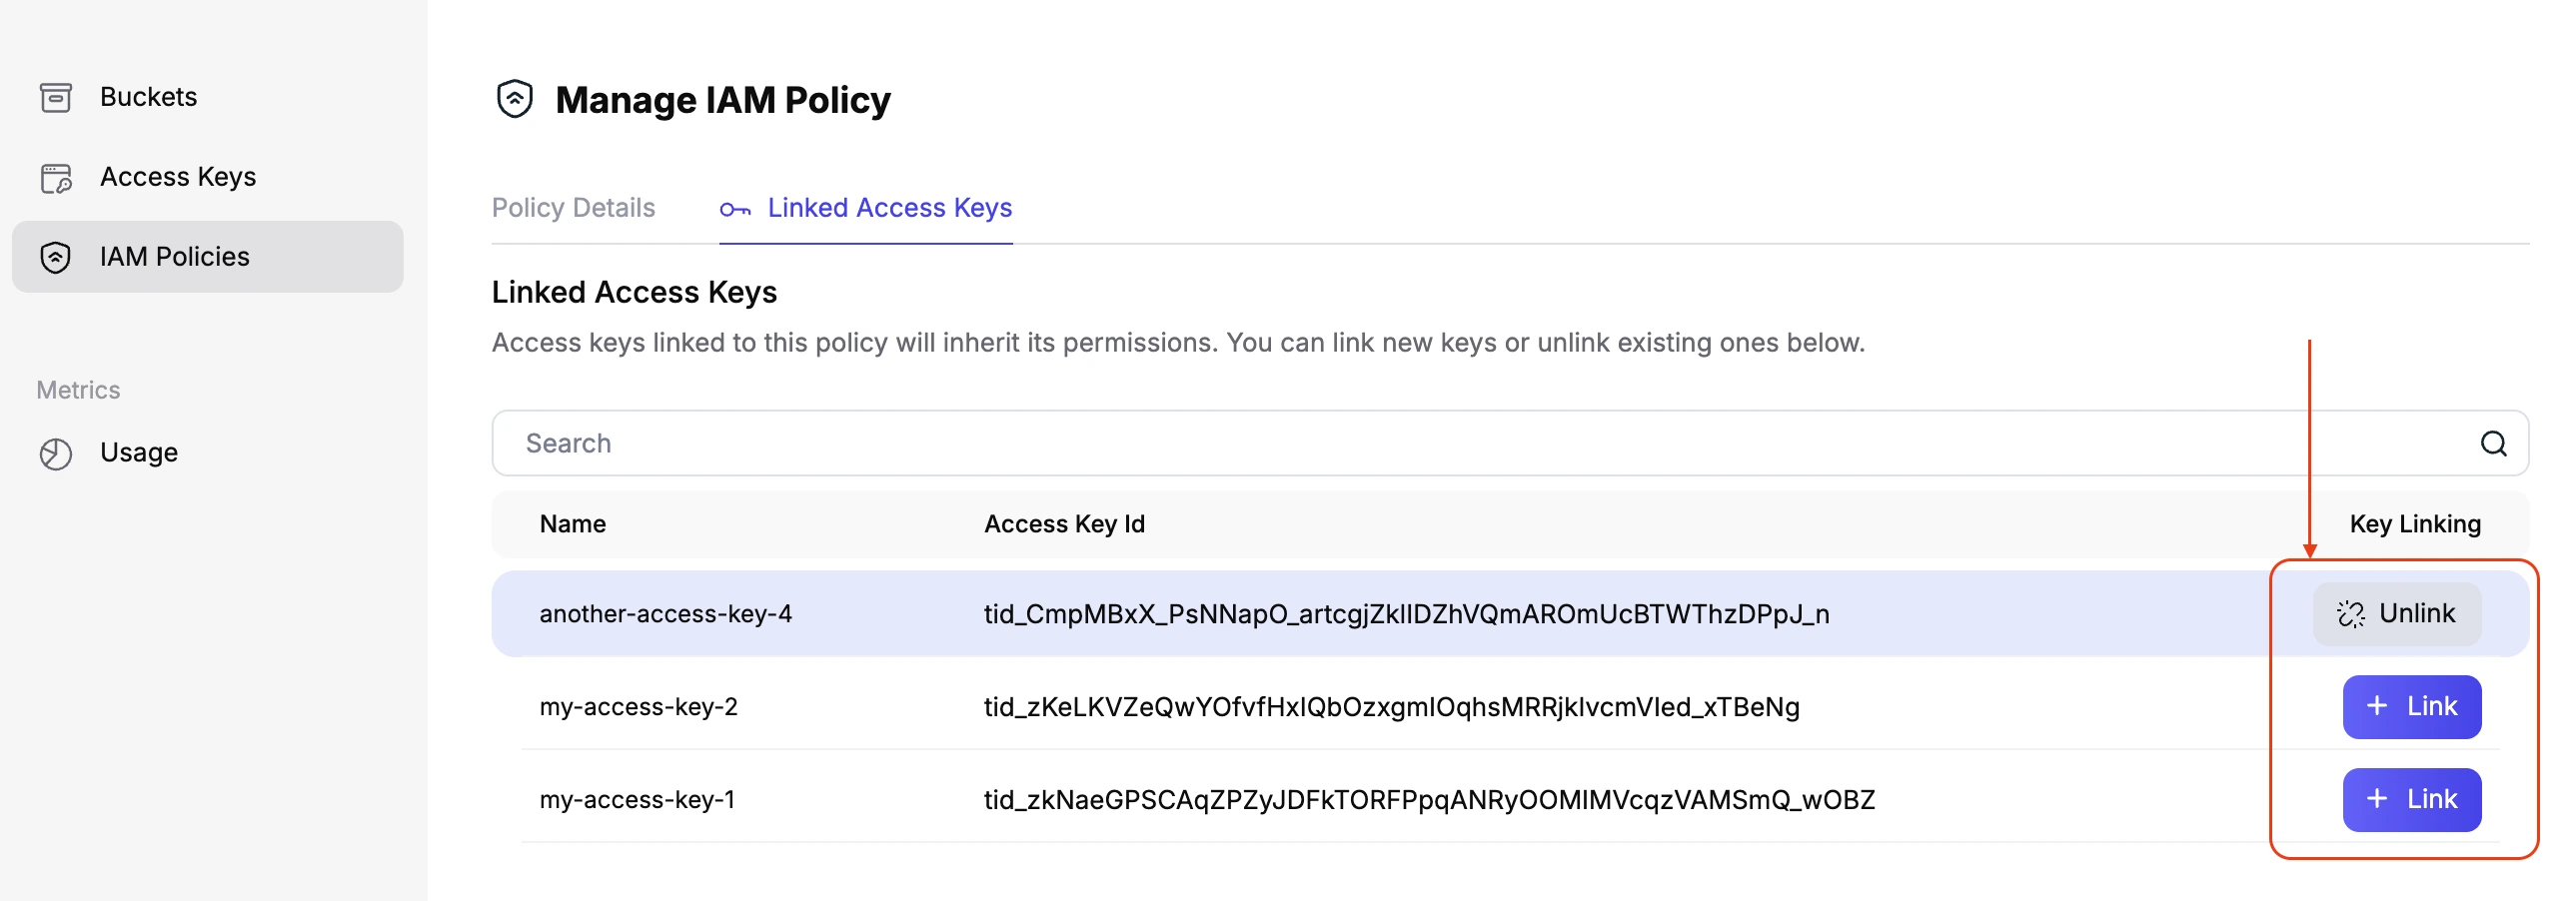Click the Usage pie chart icon
The width and height of the screenshot is (2576, 901).
(x=56, y=453)
